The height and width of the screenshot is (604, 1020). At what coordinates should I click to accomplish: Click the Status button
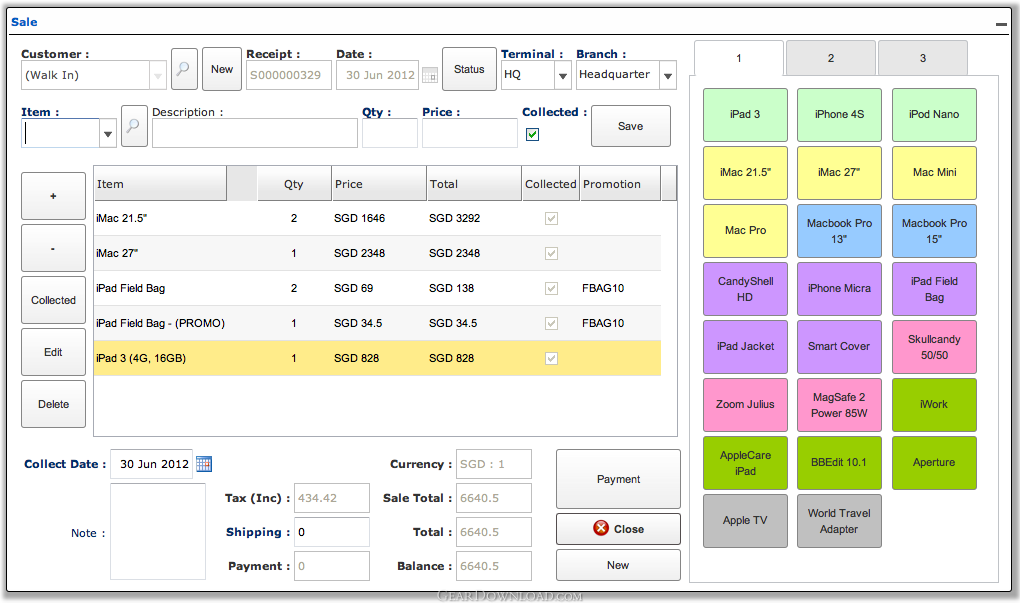click(x=469, y=69)
